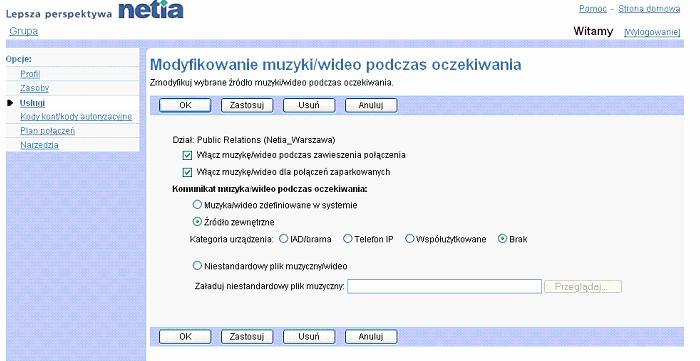700x361 pixels.
Task: Click the bottom Usuń button
Action: [309, 336]
